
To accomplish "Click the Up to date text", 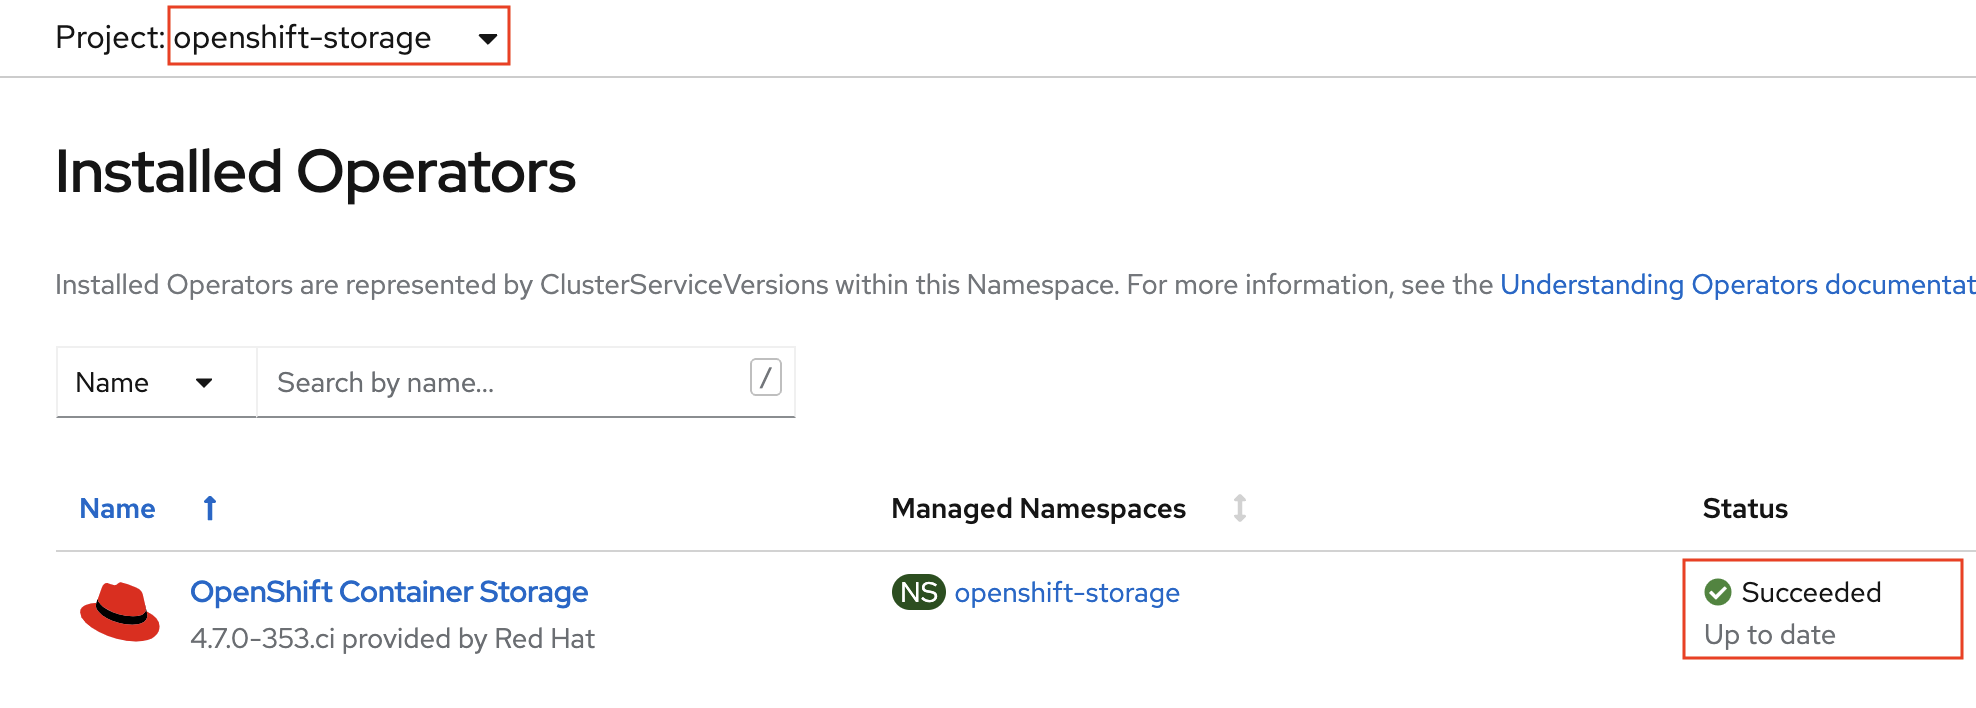I will [1770, 635].
